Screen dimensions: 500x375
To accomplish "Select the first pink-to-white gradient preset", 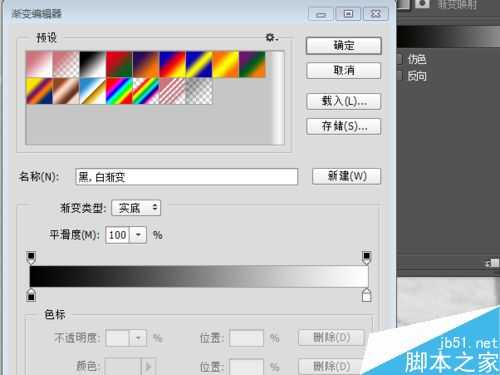I will [x=39, y=64].
